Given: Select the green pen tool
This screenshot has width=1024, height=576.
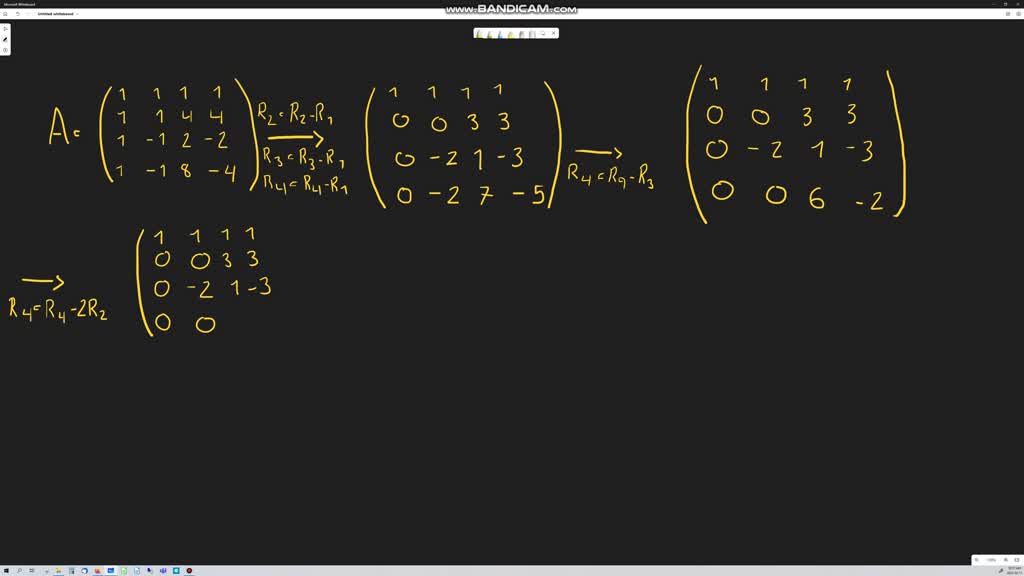Looking at the screenshot, I should 489,34.
